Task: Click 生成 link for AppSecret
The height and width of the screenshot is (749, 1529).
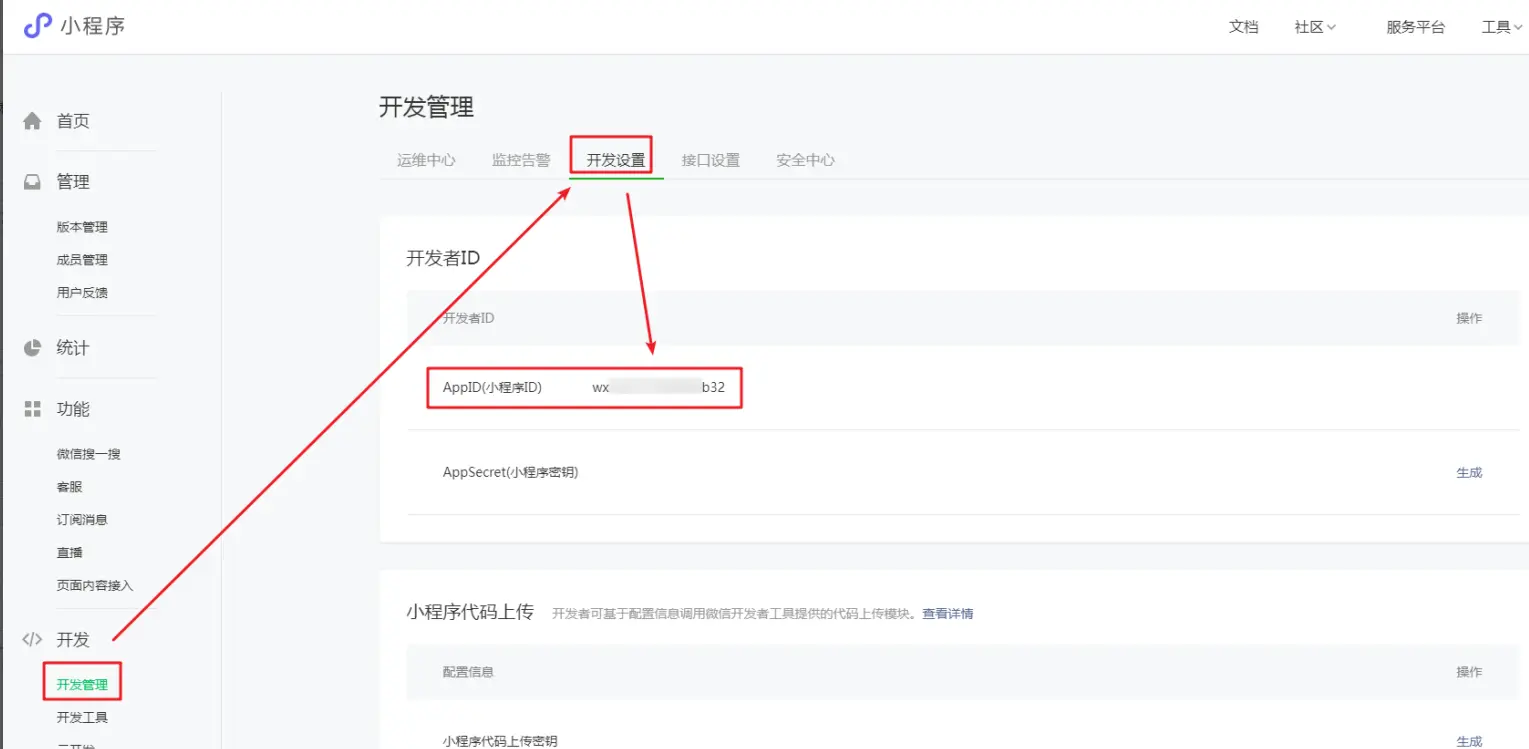Action: tap(1468, 473)
